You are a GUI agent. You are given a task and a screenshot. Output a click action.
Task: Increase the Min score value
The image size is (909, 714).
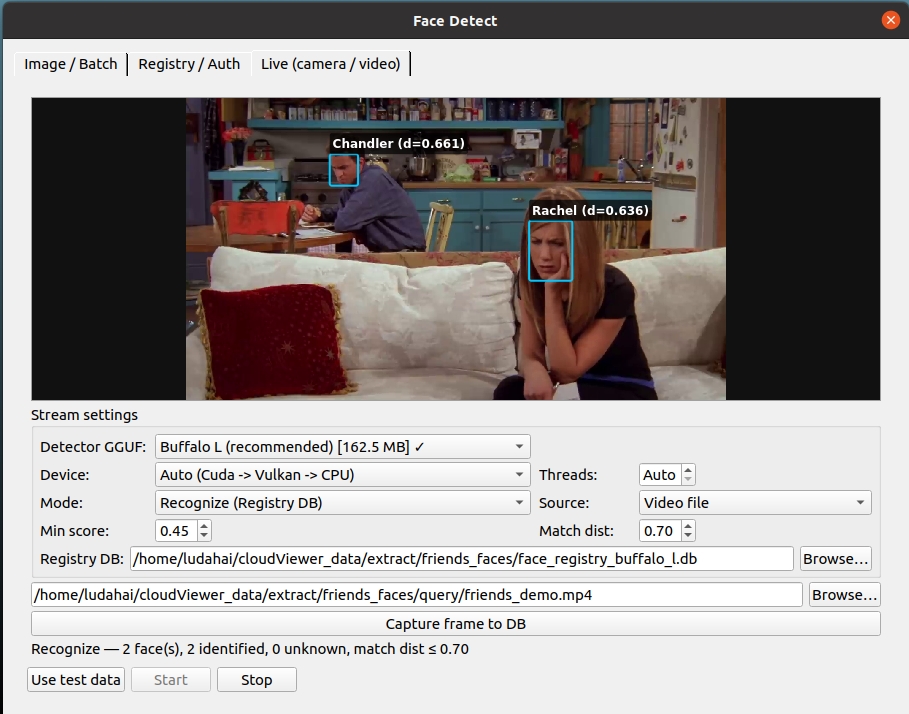click(x=204, y=526)
